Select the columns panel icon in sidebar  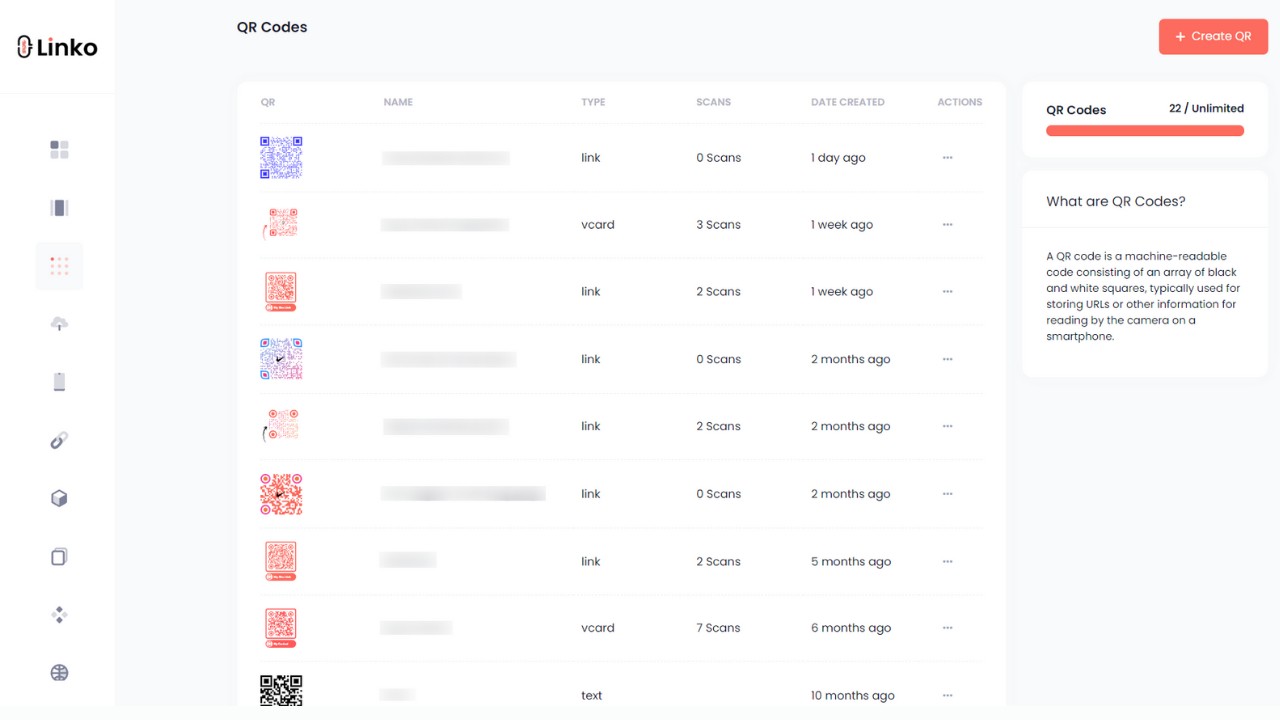[59, 208]
